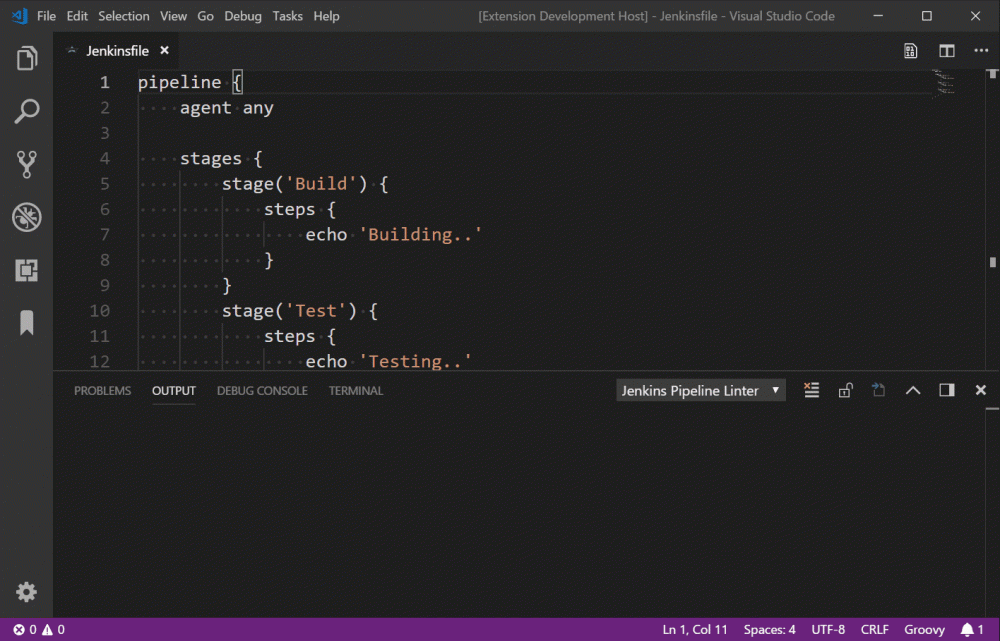
Task: Open Source Control from the activity bar
Action: (x=26, y=163)
